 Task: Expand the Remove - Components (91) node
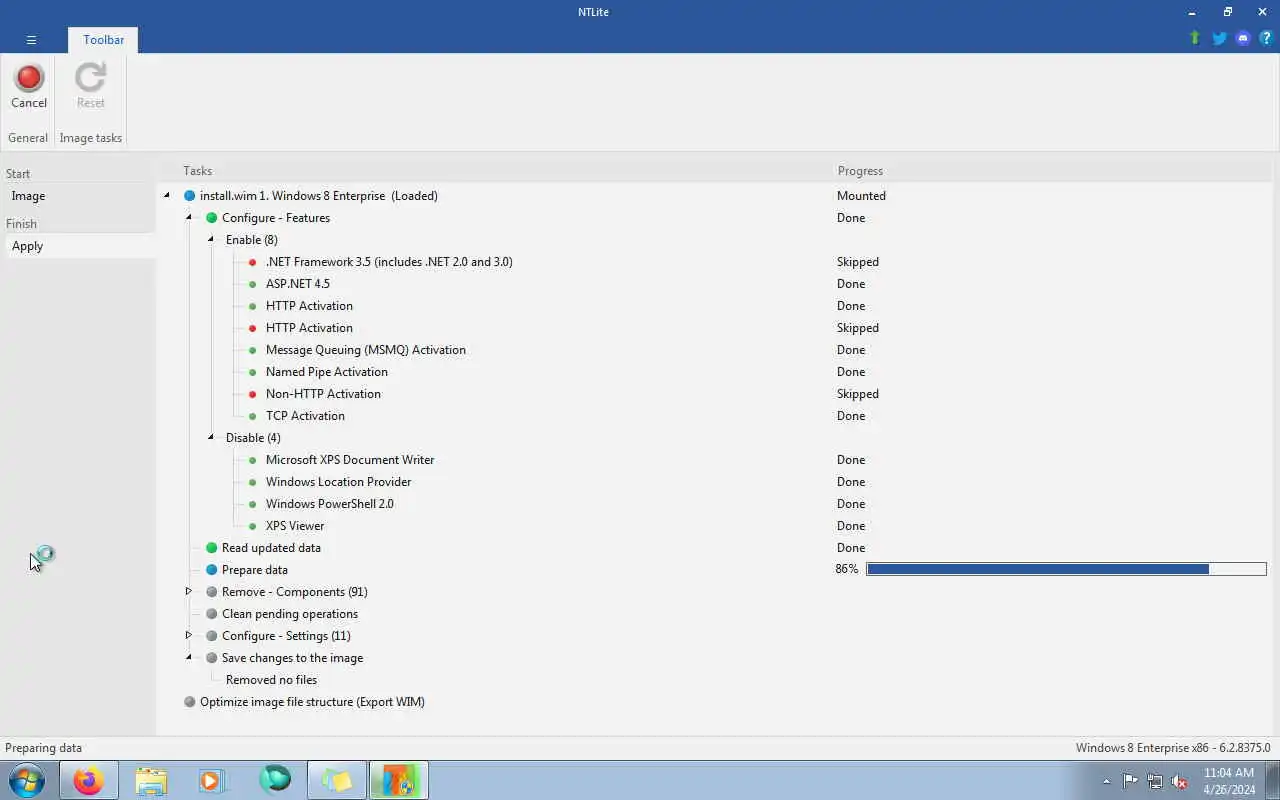(188, 592)
